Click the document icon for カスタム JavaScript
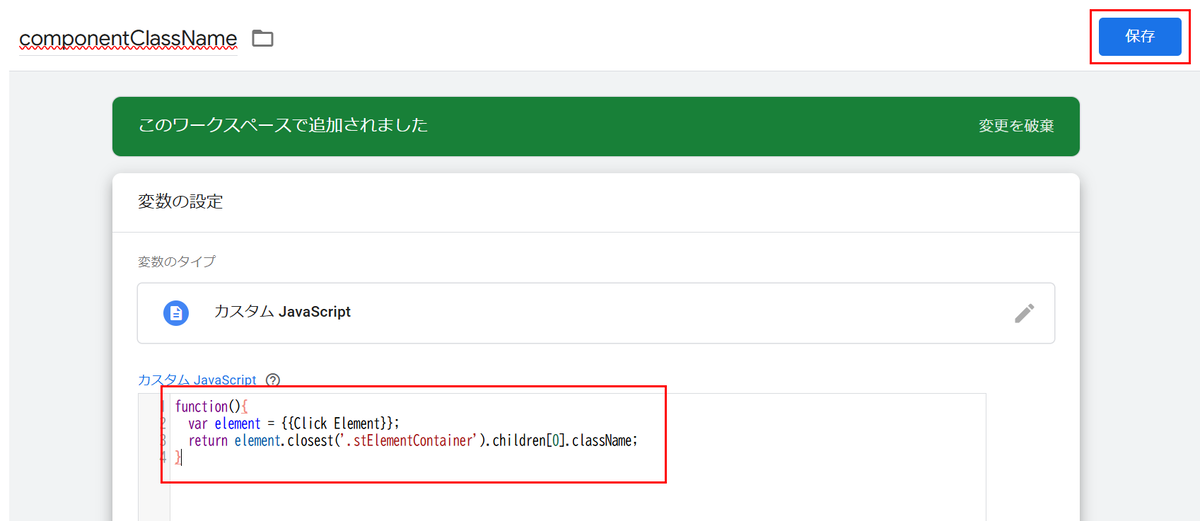This screenshot has height=521, width=1200. tap(176, 313)
